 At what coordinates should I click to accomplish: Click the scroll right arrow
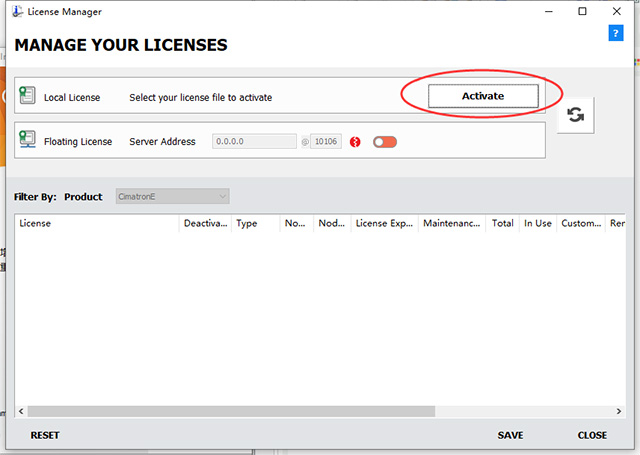[x=619, y=411]
